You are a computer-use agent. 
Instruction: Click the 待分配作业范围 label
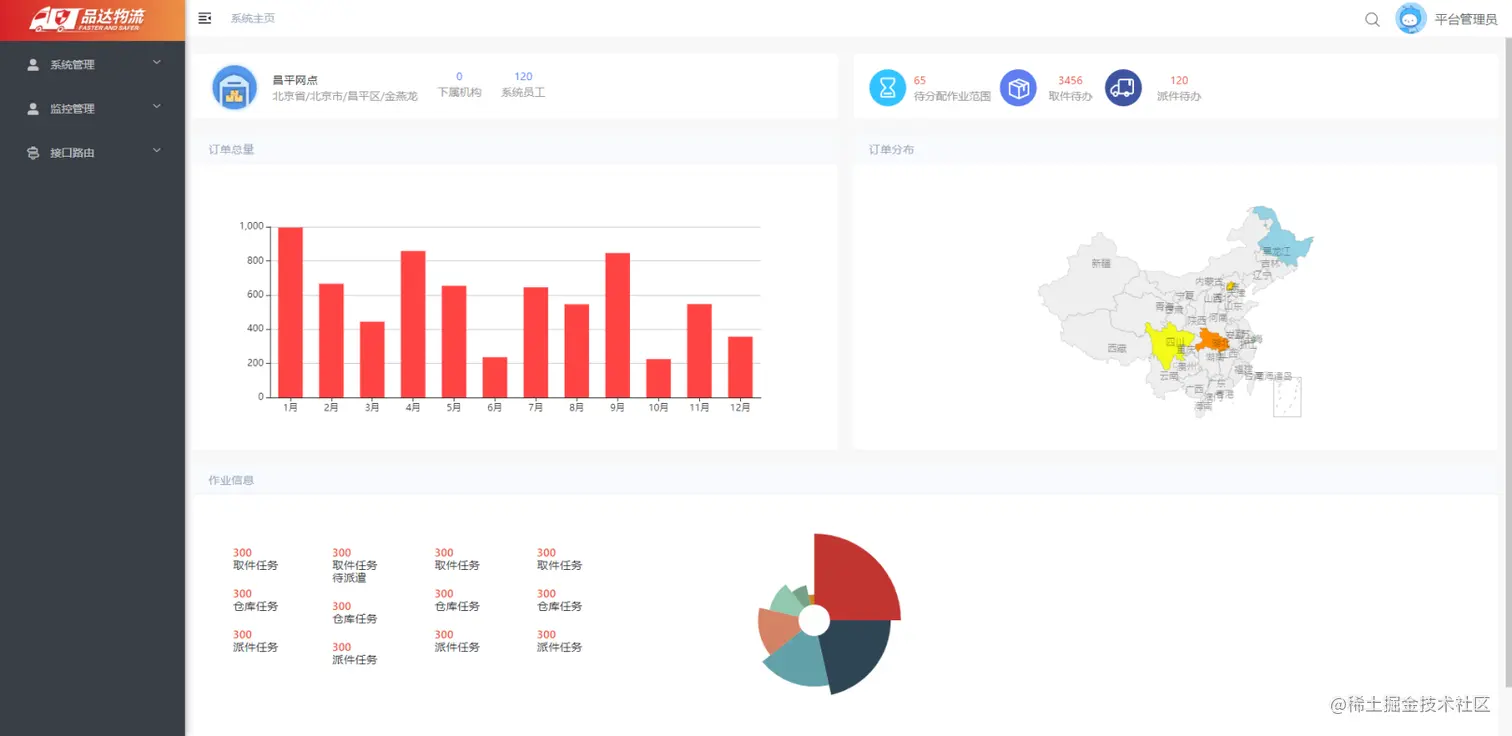(x=952, y=97)
